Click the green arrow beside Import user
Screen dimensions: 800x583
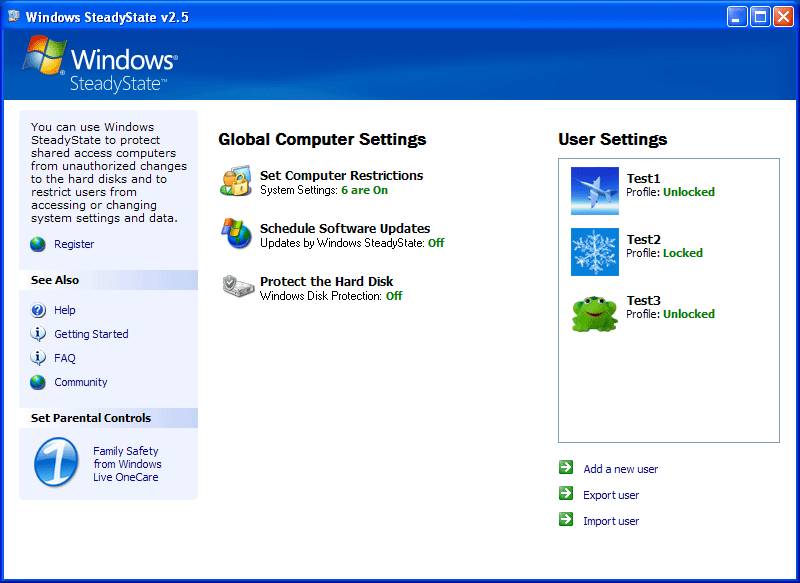click(566, 519)
